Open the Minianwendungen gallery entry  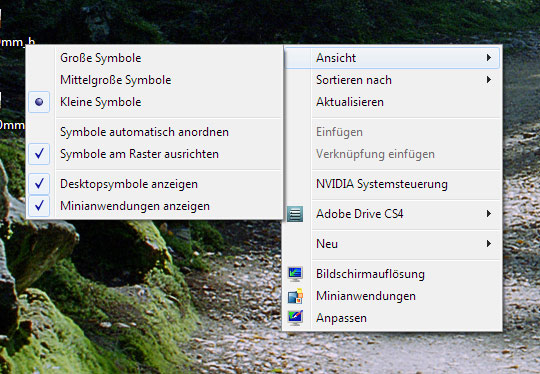(392, 296)
